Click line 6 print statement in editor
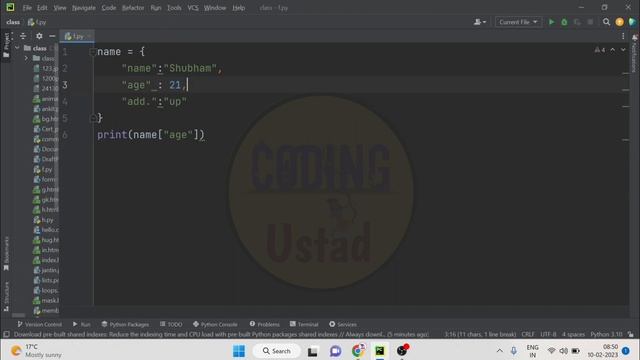This screenshot has height=360, width=640. click(151, 135)
